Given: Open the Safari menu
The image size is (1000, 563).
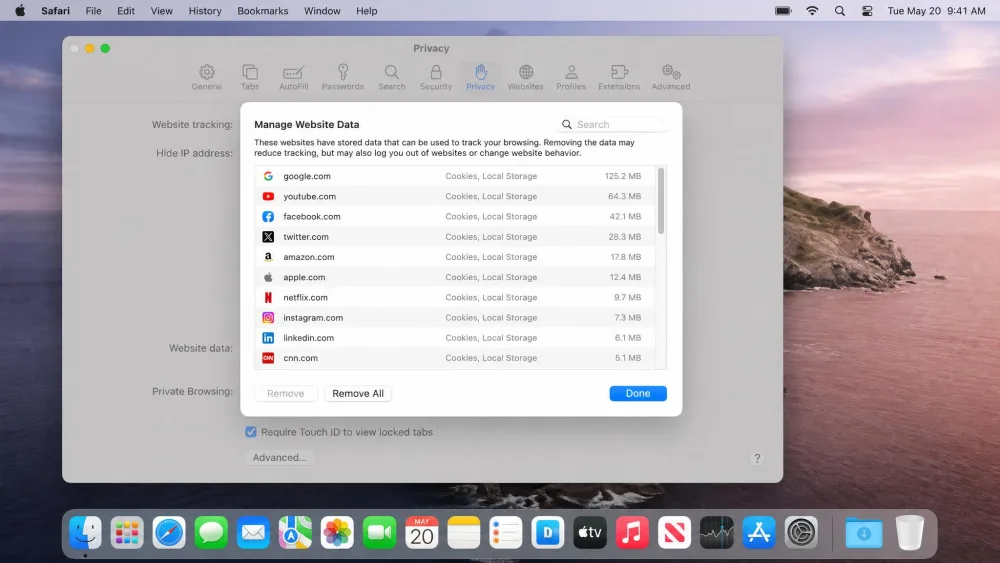Looking at the screenshot, I should pos(55,11).
